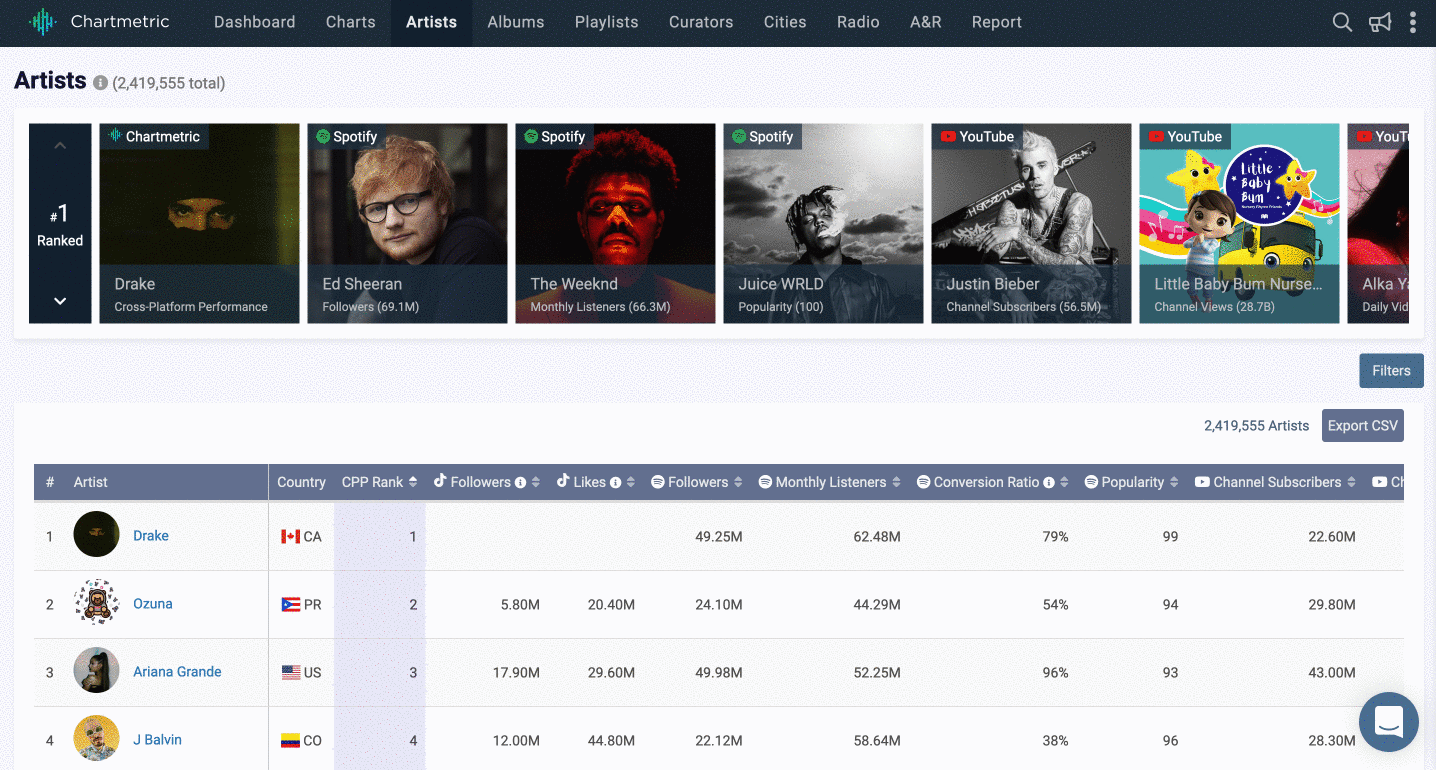This screenshot has width=1436, height=770.
Task: Select the Artists tab
Action: coord(432,22)
